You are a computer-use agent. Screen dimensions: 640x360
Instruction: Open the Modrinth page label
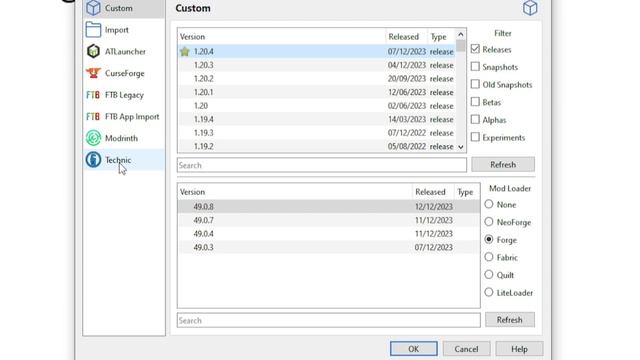click(x=121, y=138)
